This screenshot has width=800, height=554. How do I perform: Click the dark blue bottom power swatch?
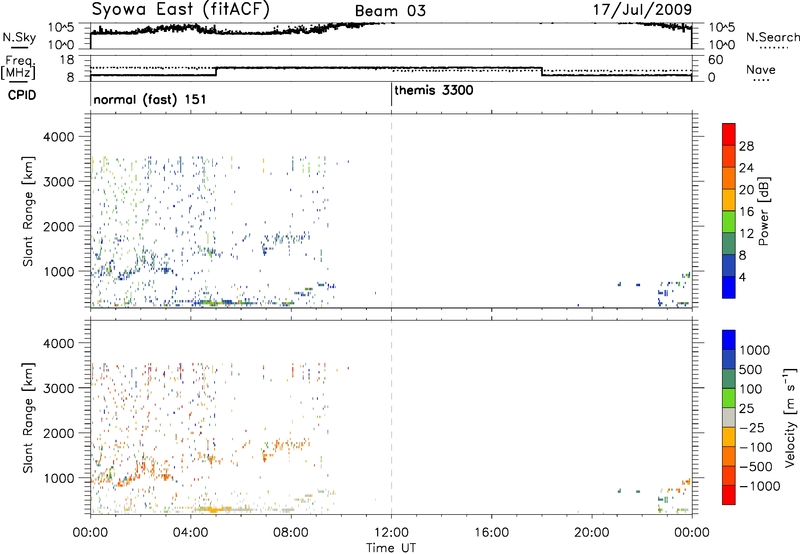tap(729, 287)
